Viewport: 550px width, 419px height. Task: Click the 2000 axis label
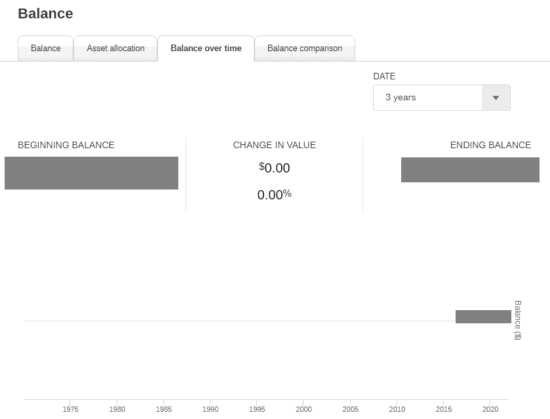303,409
